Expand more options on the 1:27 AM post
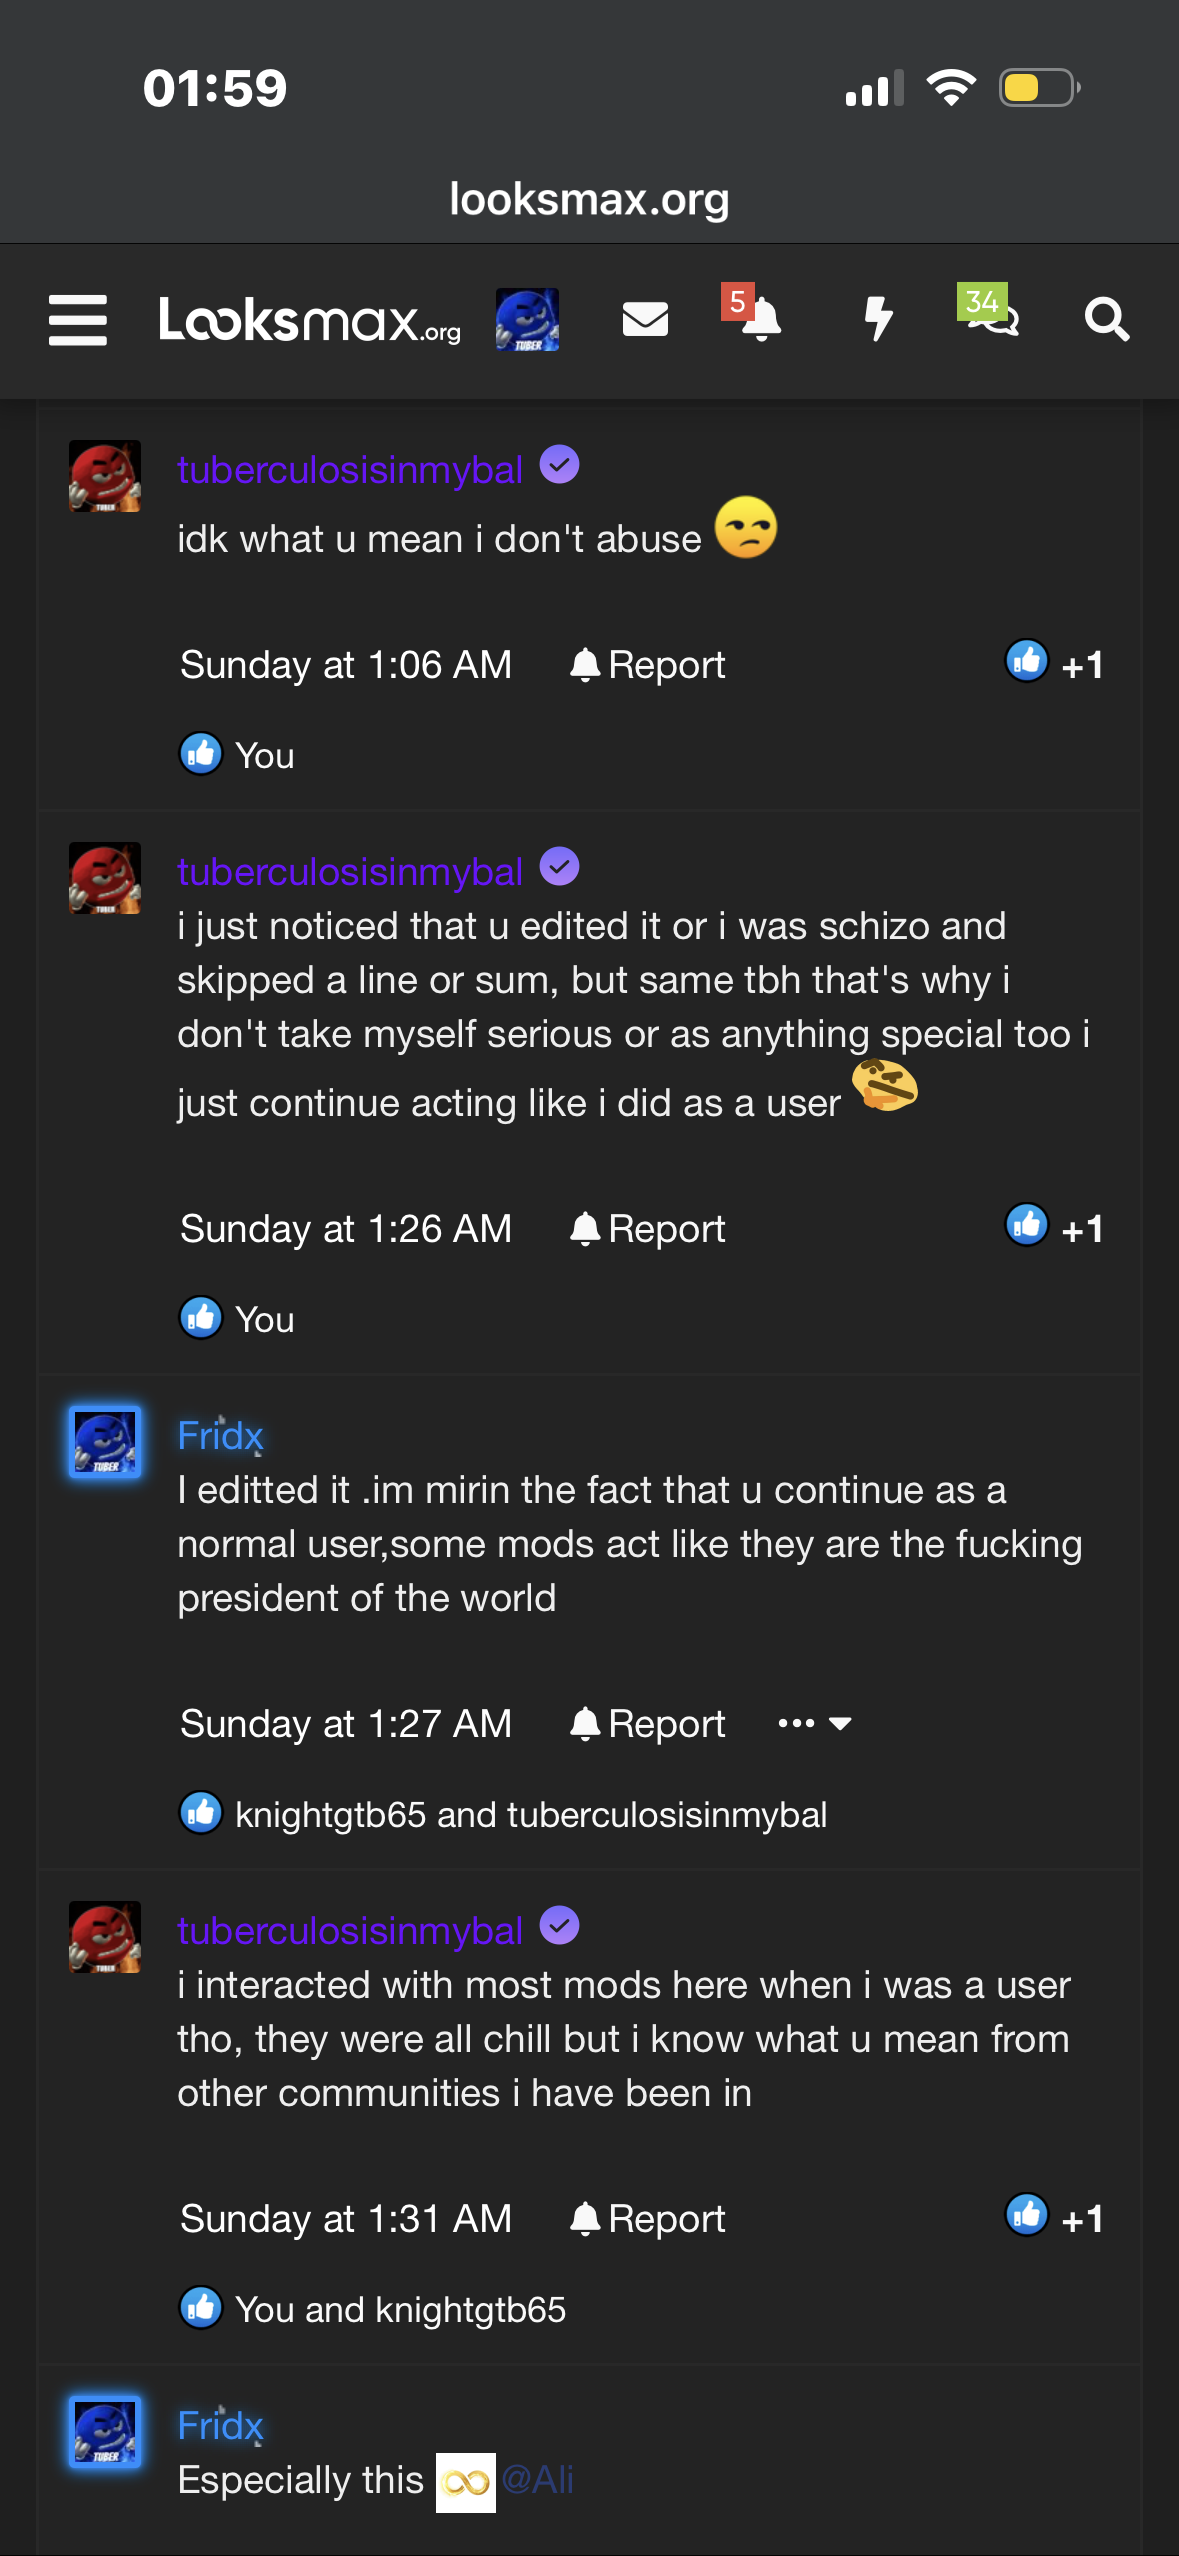The width and height of the screenshot is (1179, 2556). point(815,1723)
